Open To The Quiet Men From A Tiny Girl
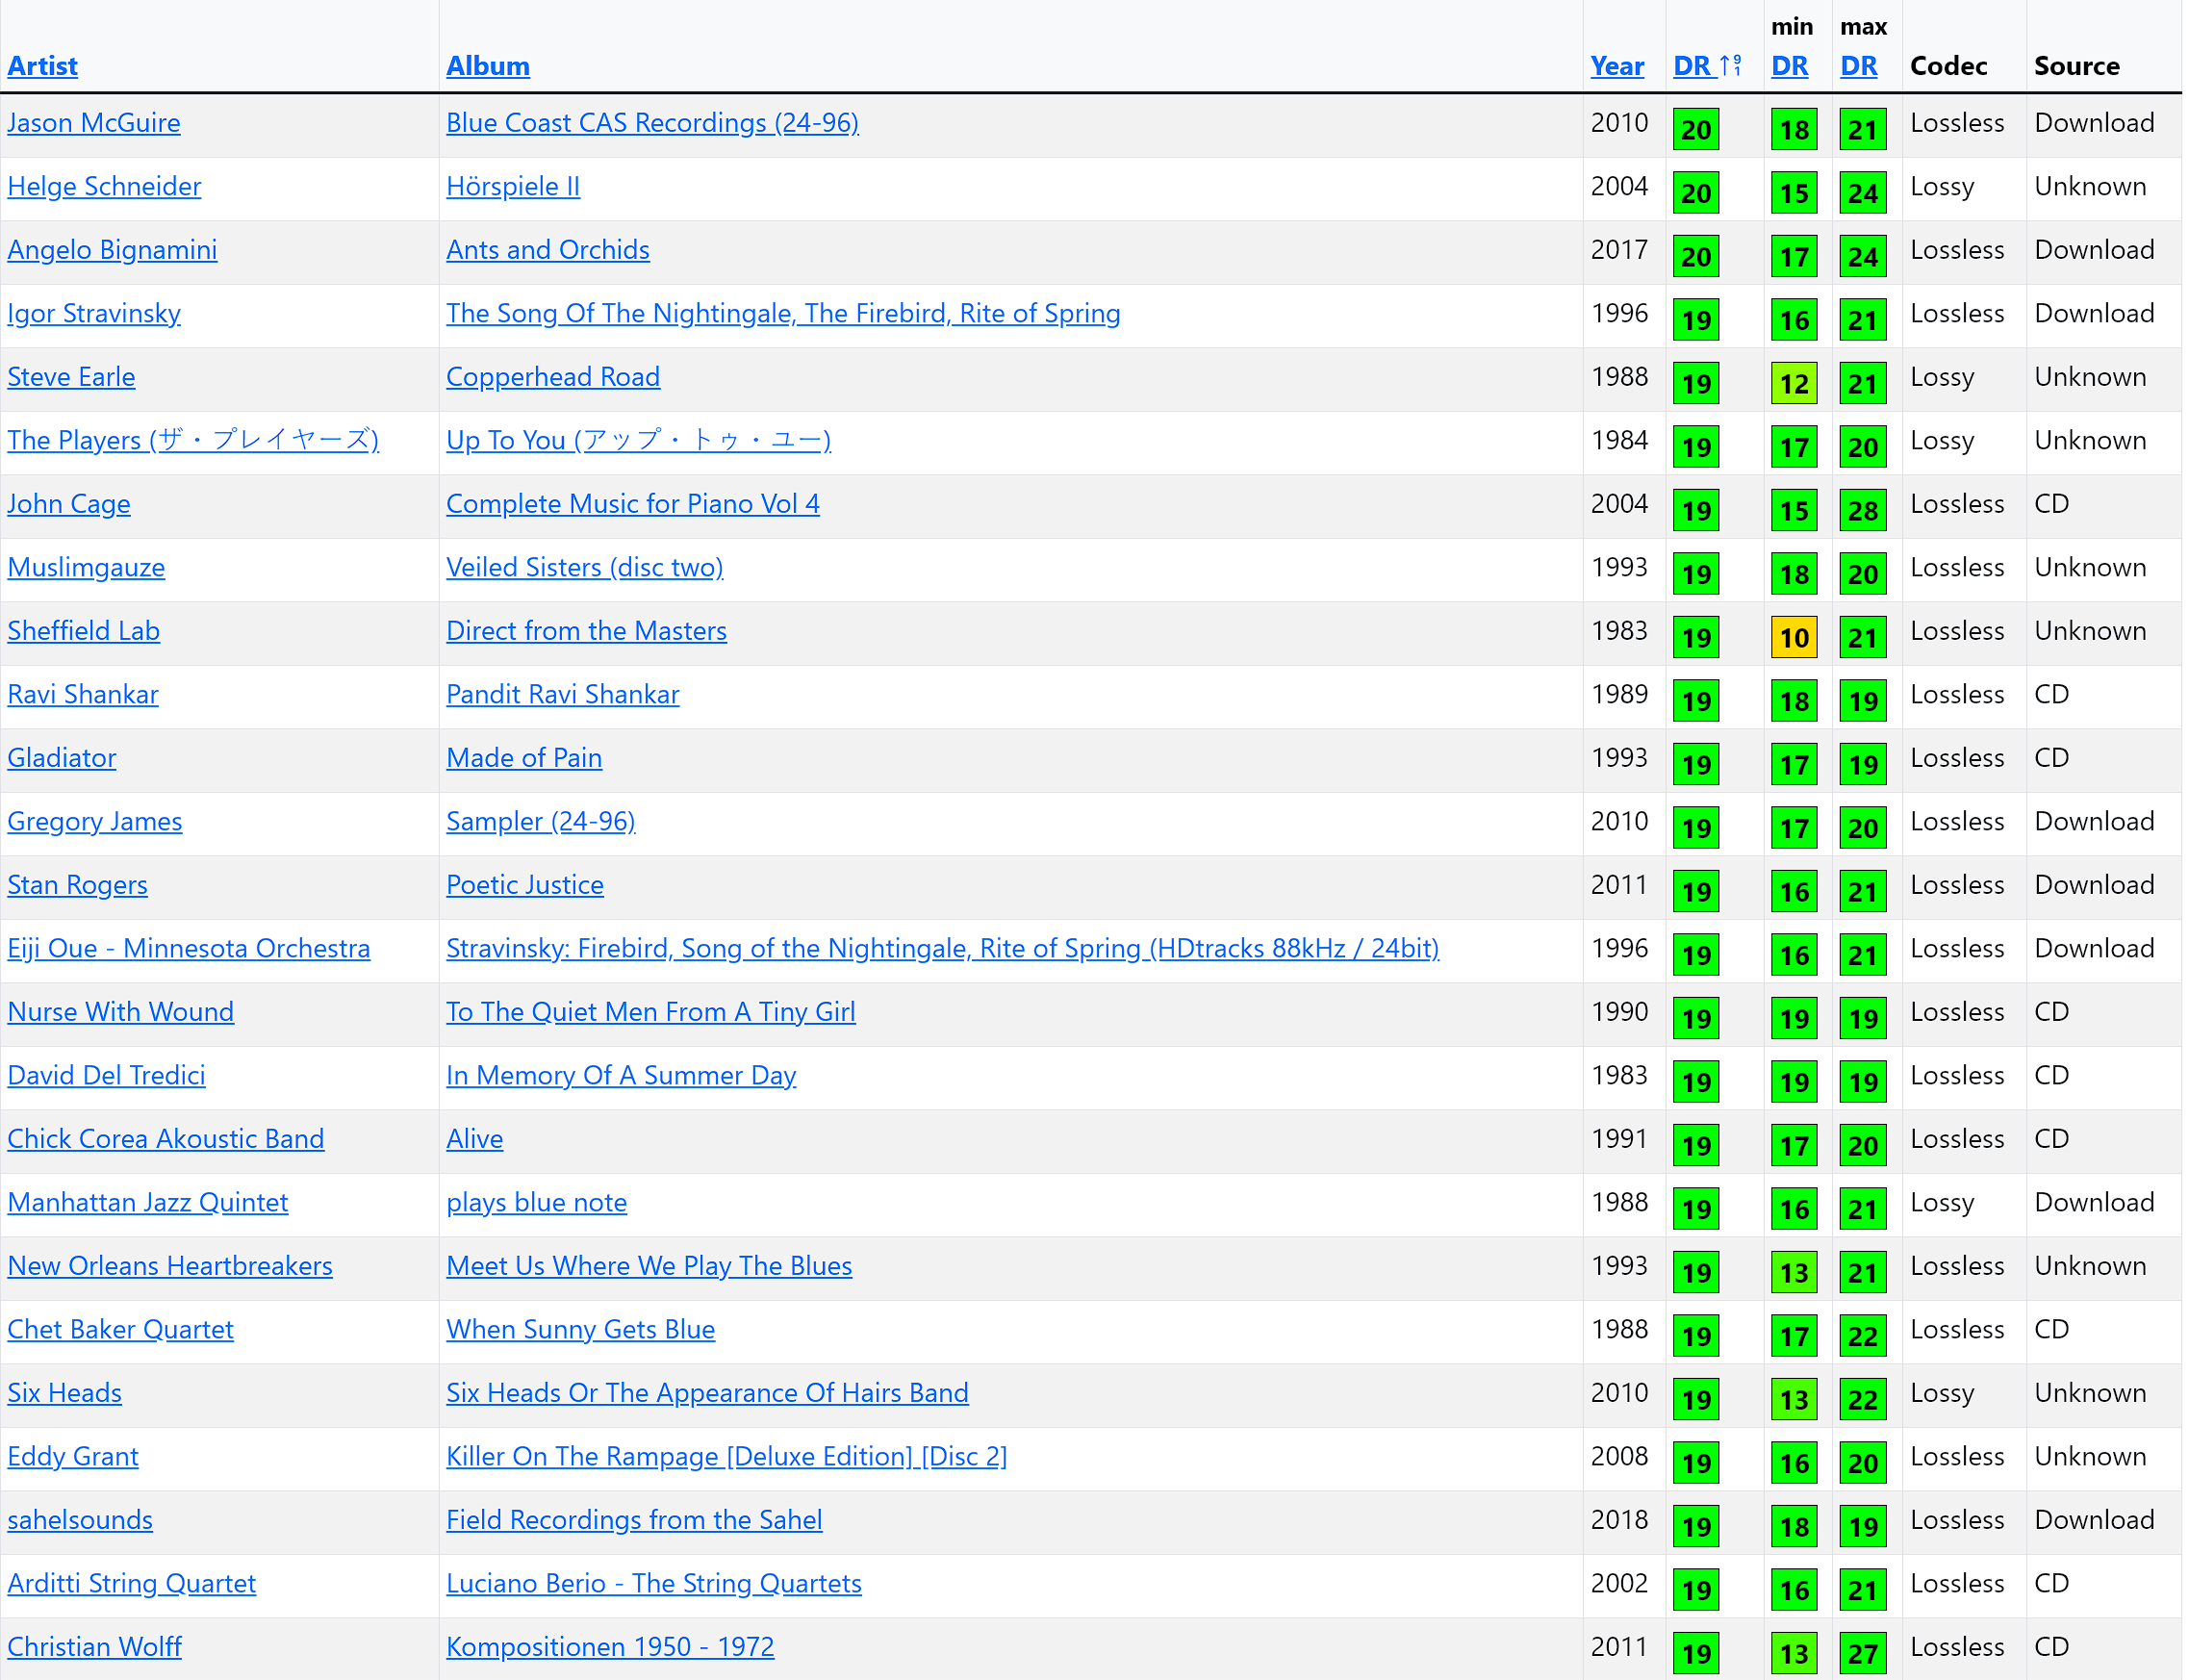Image resolution: width=2189 pixels, height=1680 pixels. pos(651,1012)
